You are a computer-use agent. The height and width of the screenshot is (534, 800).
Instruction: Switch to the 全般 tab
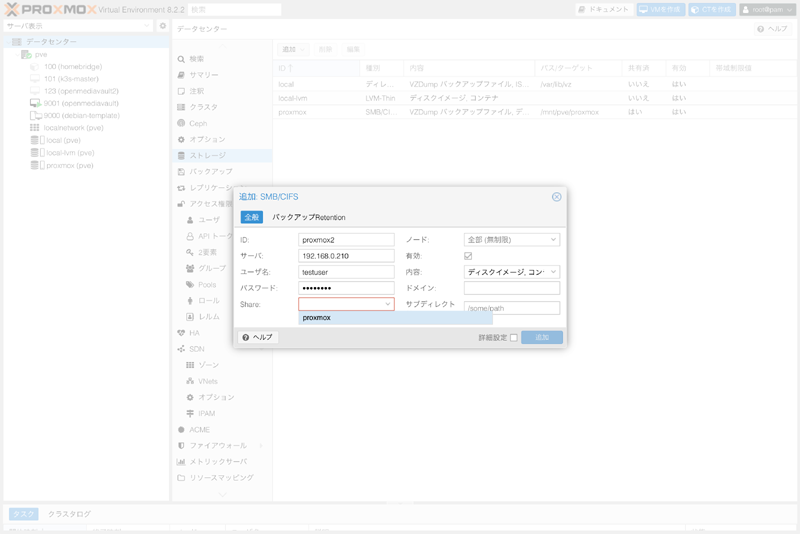coord(252,217)
